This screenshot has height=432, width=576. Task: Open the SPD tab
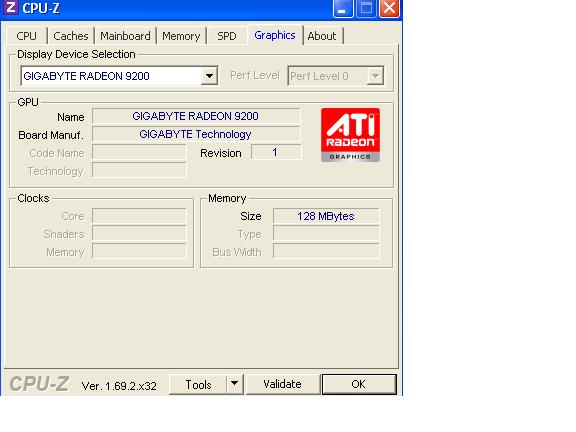click(227, 36)
